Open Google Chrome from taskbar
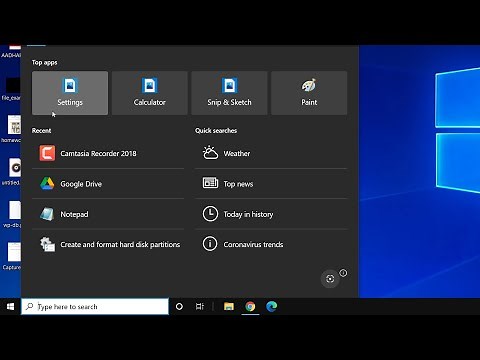Screen dimensions: 480x360 (x=250, y=306)
